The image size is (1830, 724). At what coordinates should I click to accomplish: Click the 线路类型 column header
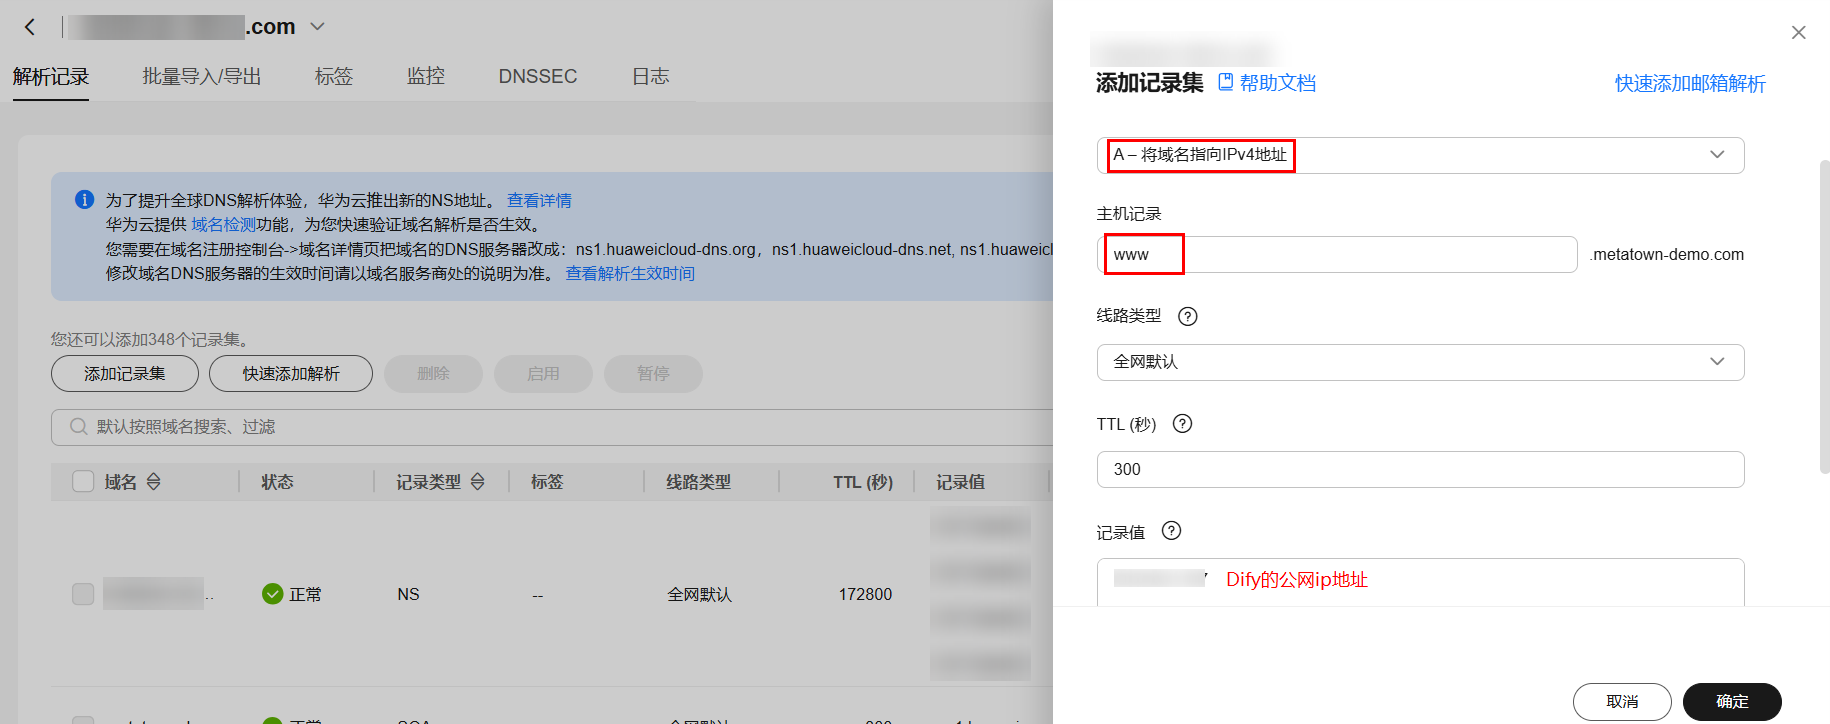pyautogui.click(x=698, y=482)
